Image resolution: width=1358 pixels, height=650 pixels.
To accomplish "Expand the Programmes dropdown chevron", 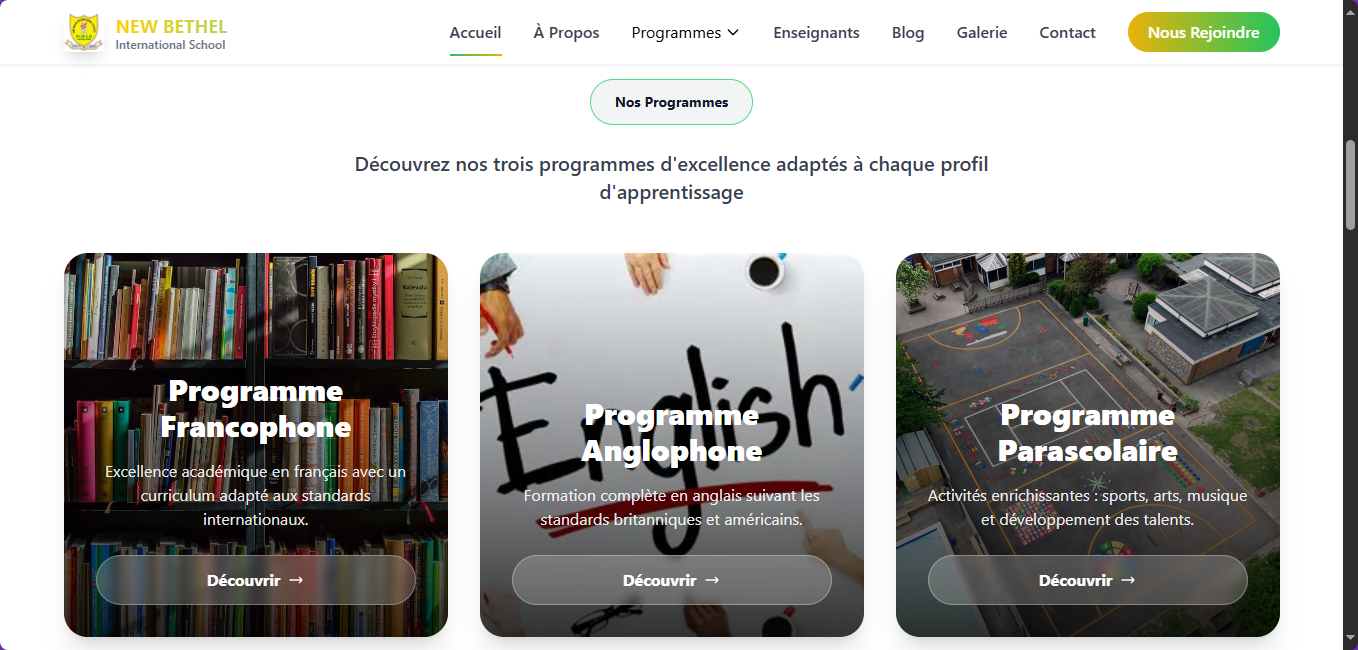I will pos(733,33).
